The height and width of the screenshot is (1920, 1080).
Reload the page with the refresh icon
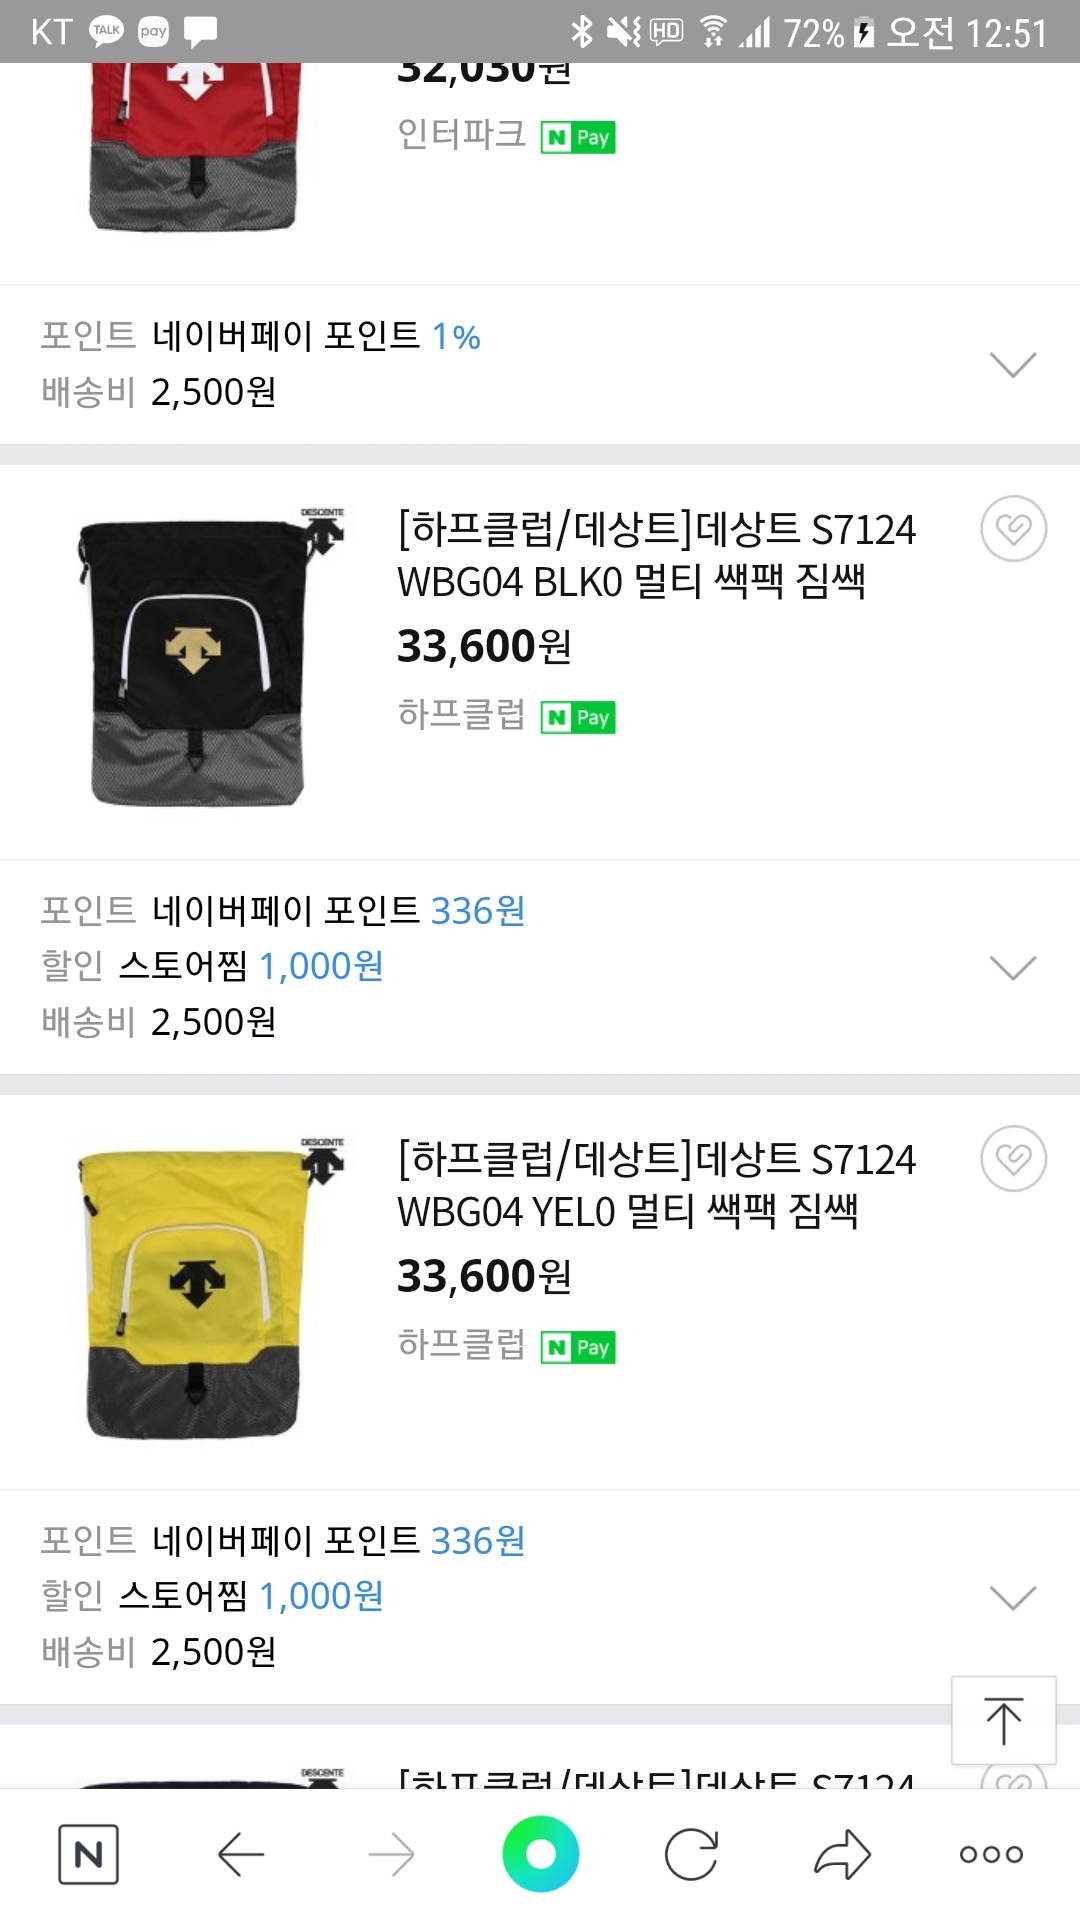(691, 1855)
